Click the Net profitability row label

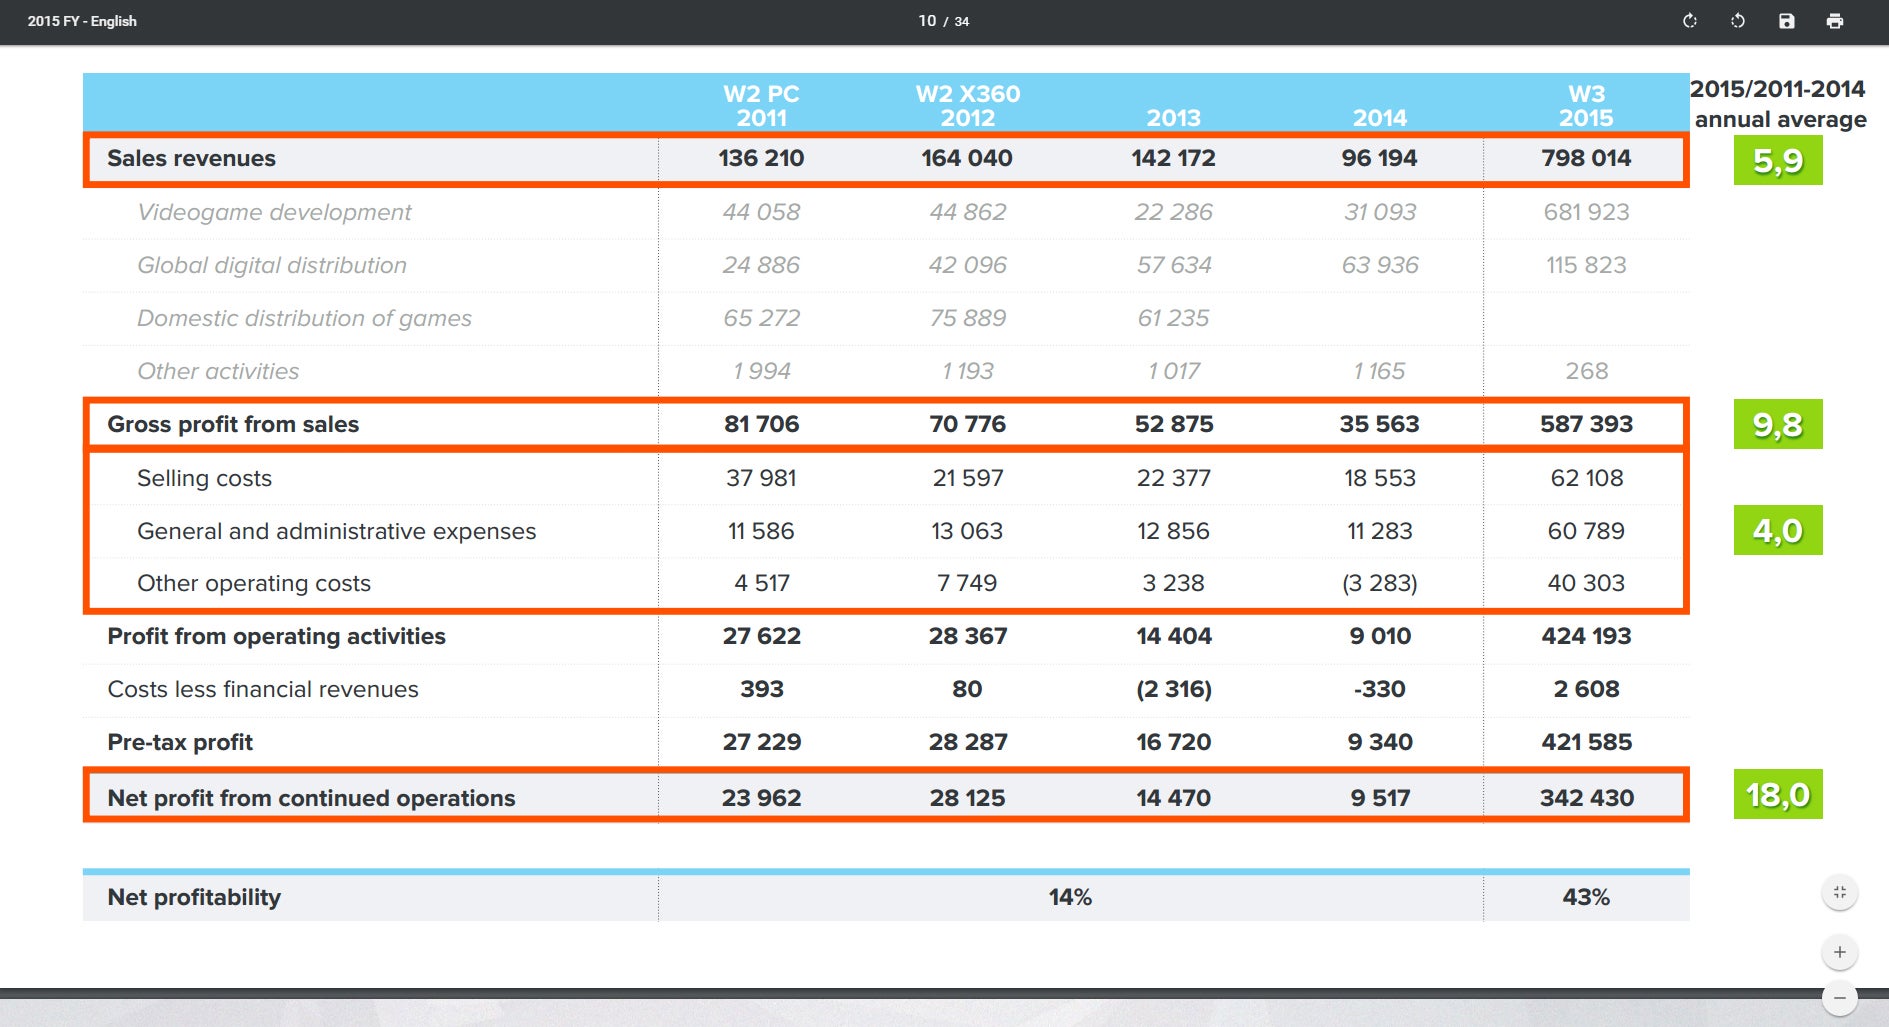tap(194, 897)
